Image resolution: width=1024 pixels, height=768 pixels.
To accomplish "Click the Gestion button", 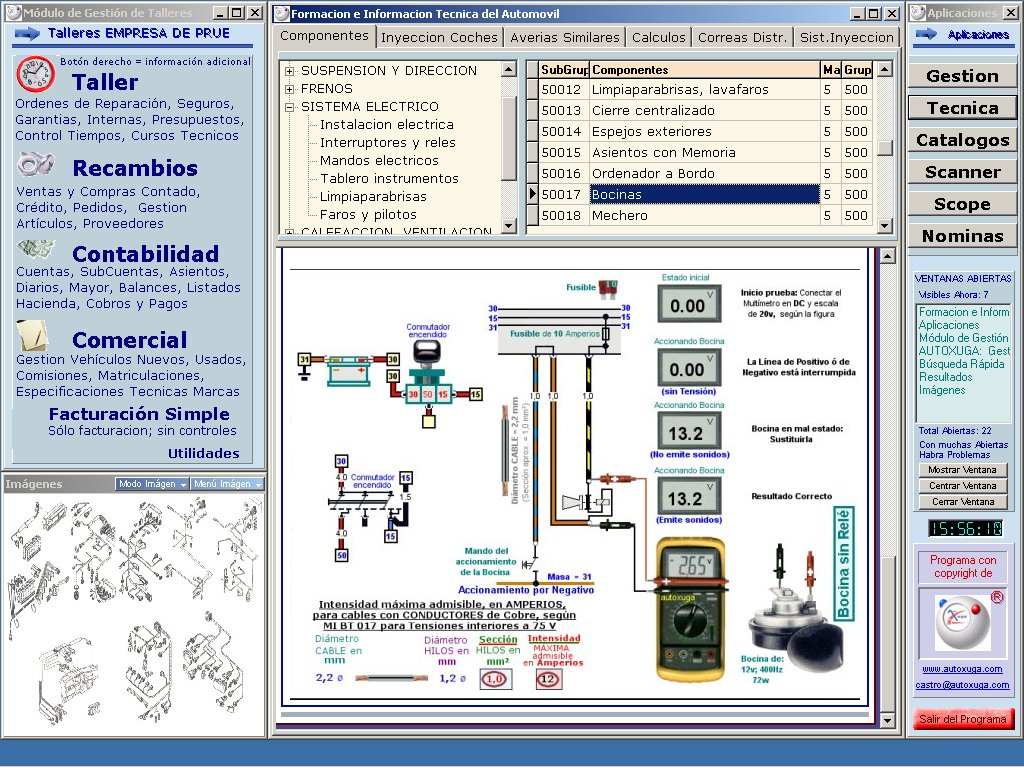I will (x=962, y=76).
